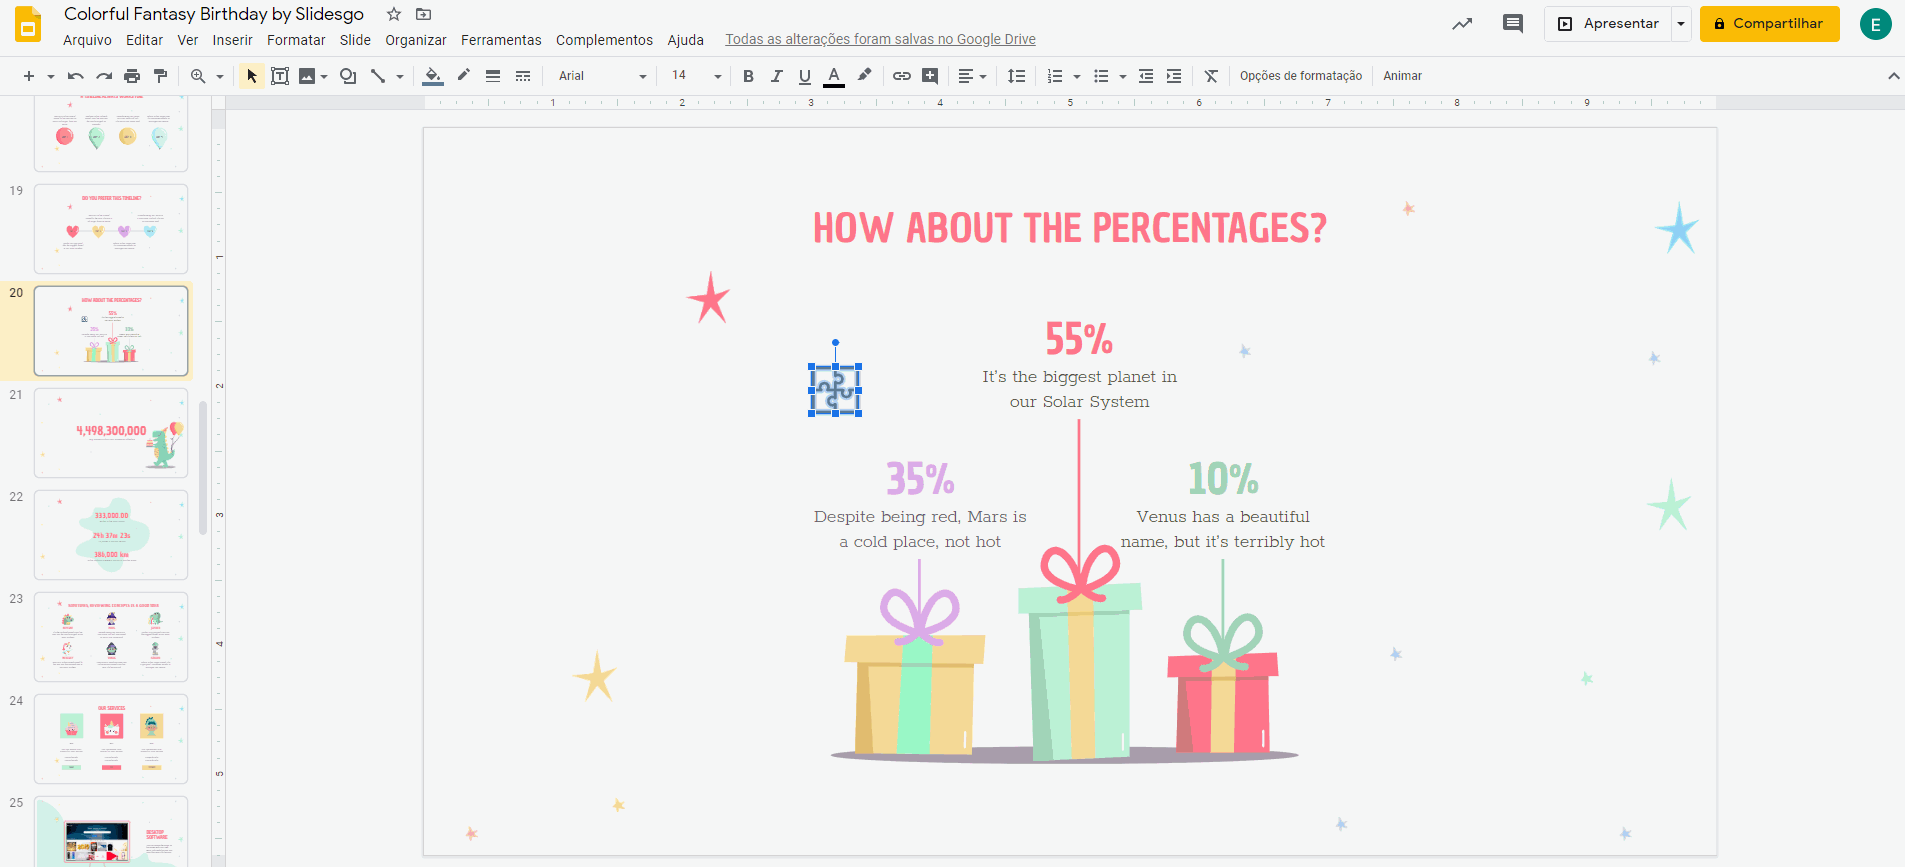Image resolution: width=1905 pixels, height=867 pixels.
Task: Click the print icon
Action: coord(132,76)
